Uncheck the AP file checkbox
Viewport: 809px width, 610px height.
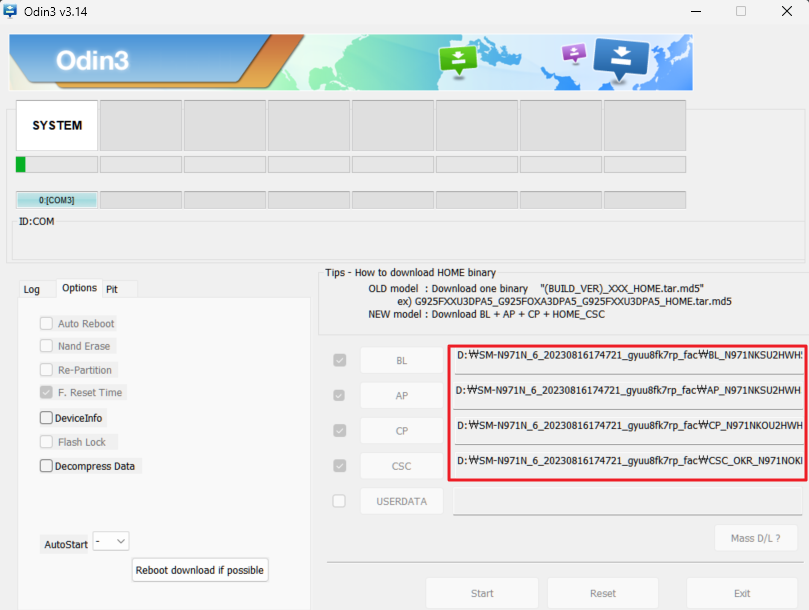(339, 395)
